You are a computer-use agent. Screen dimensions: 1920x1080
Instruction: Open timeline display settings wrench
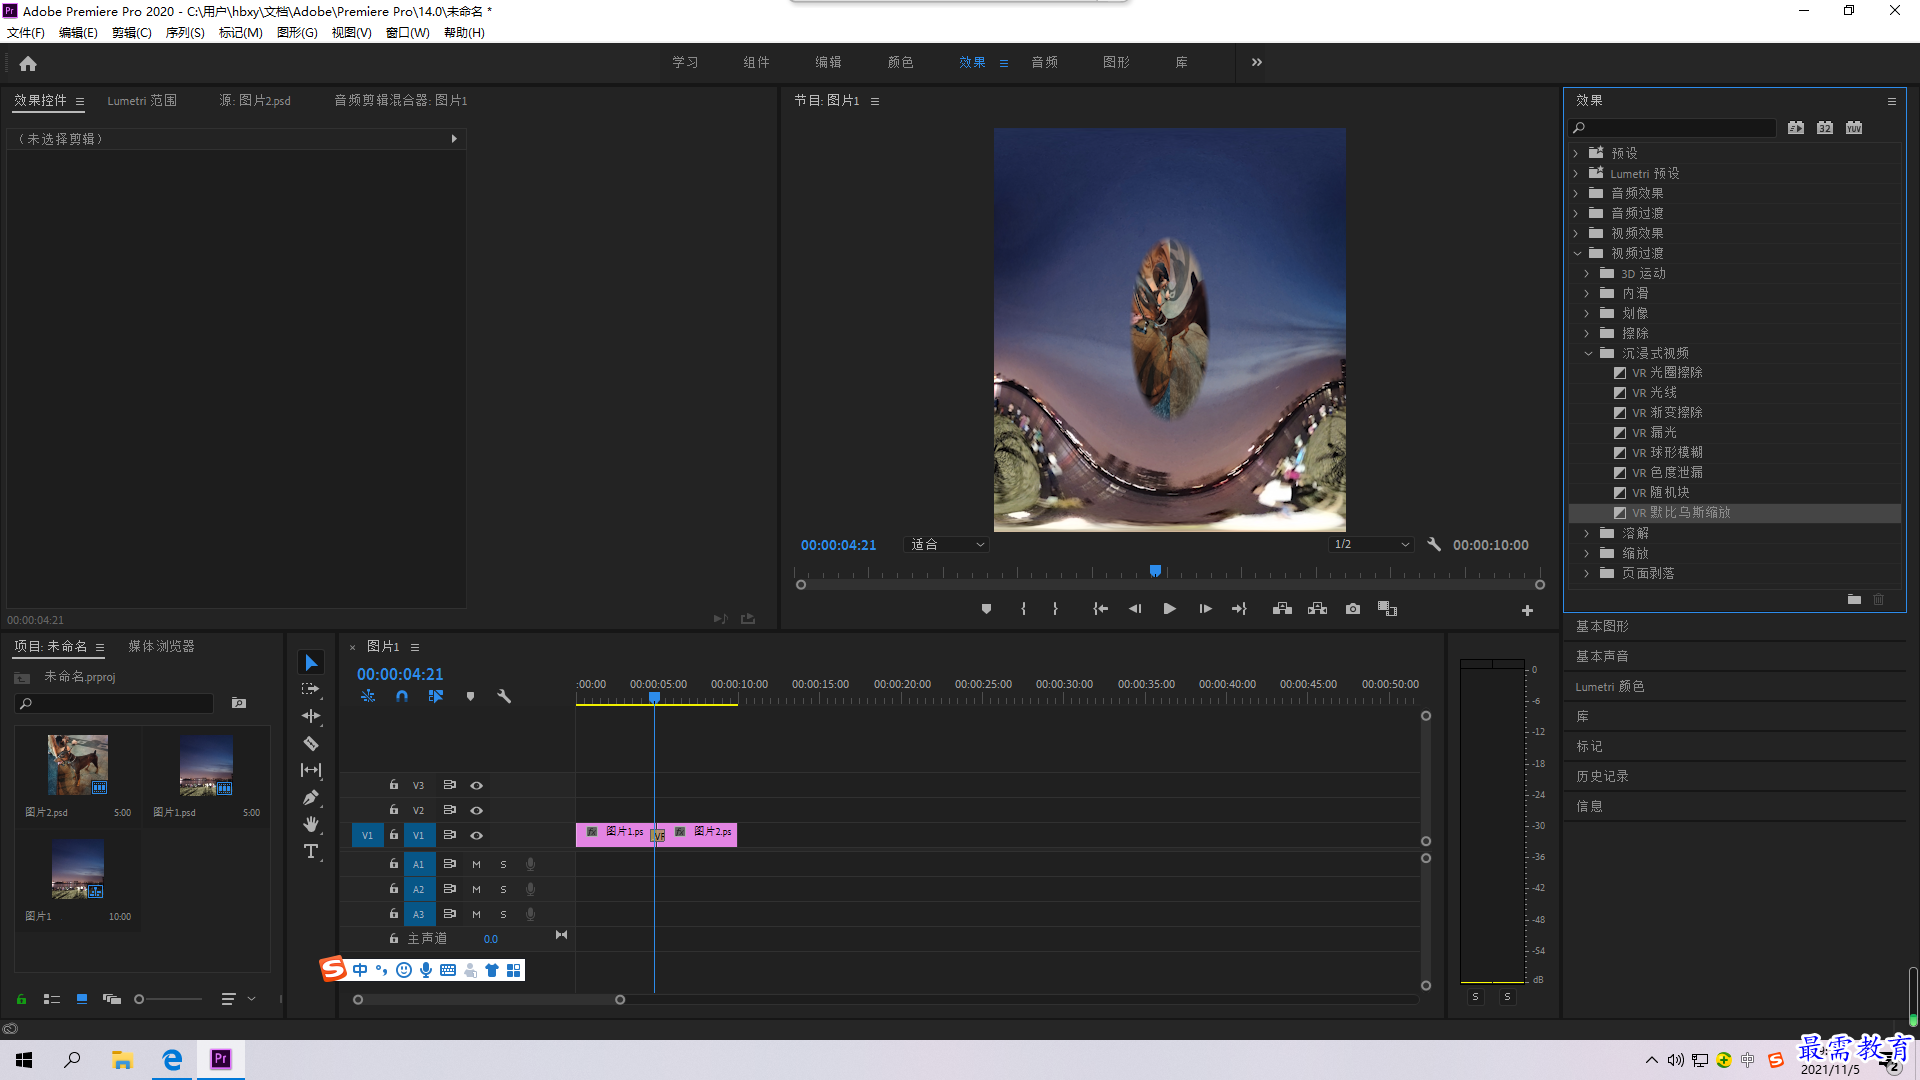(x=504, y=696)
